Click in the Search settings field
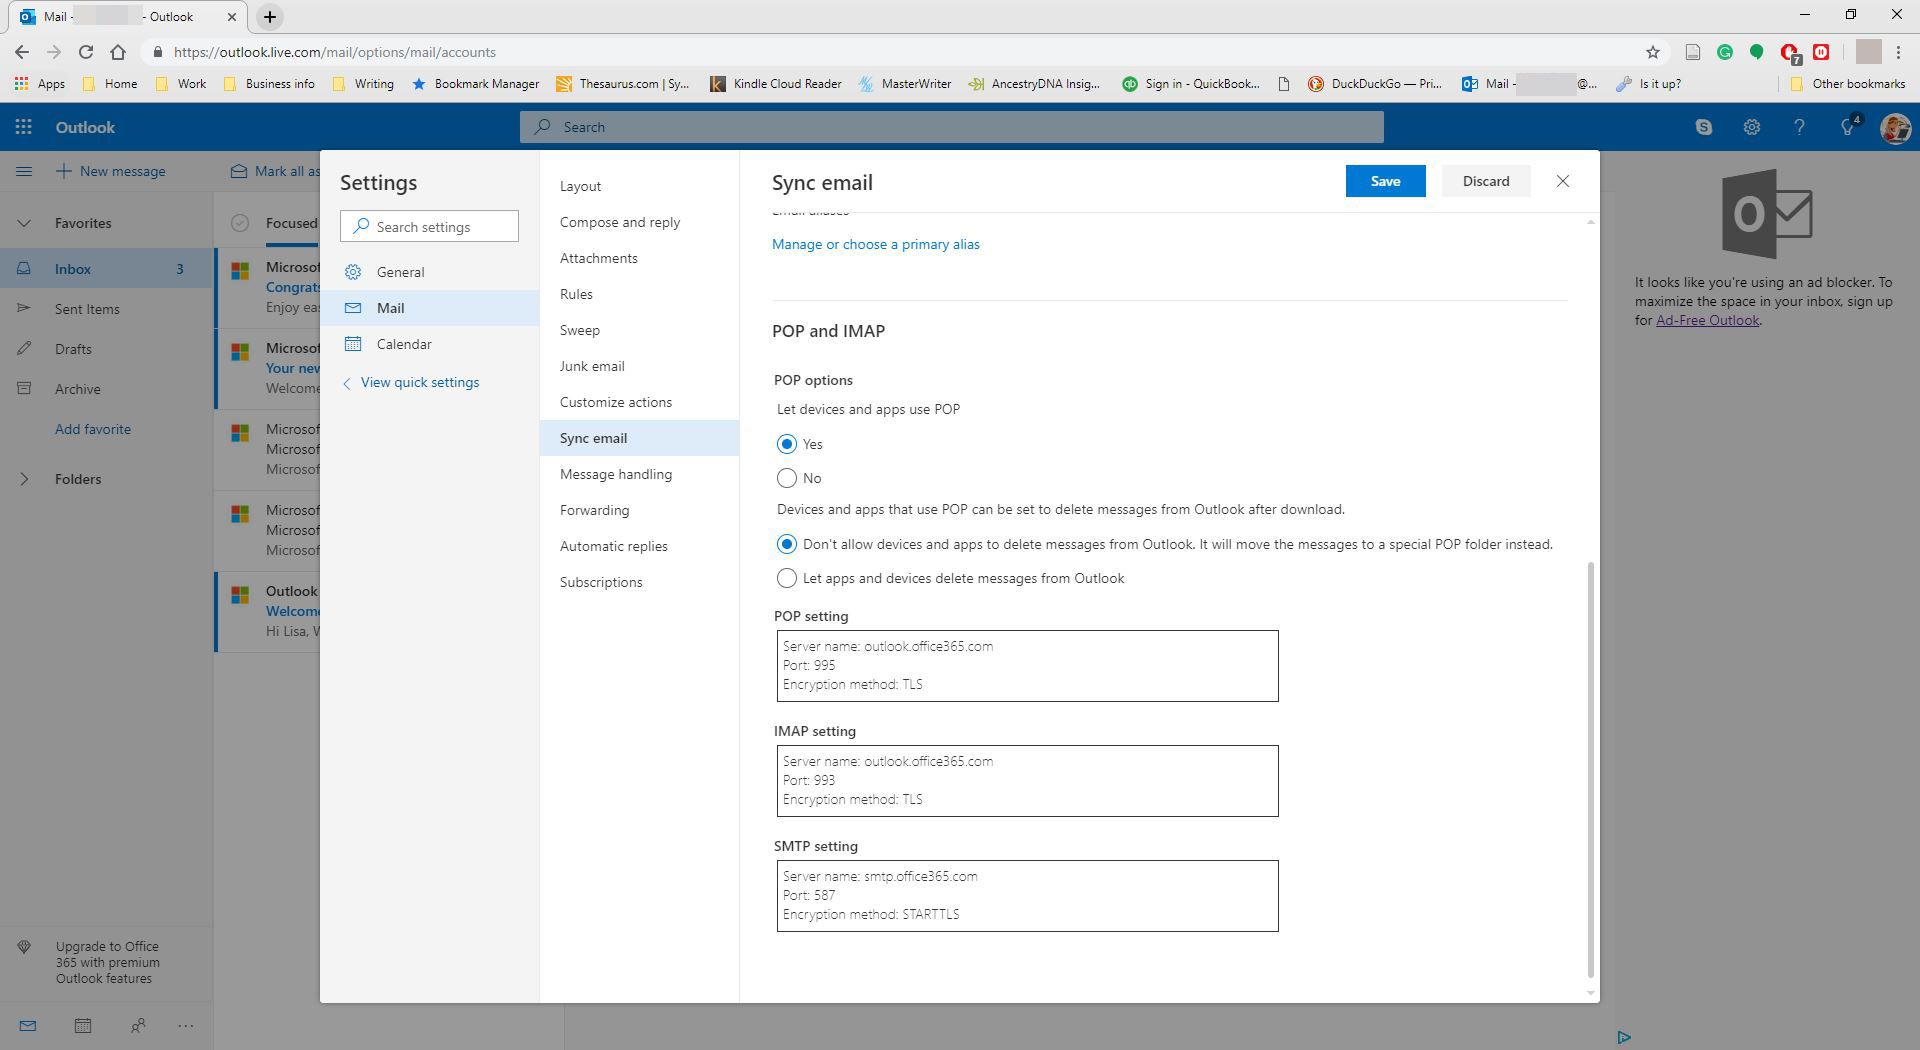The width and height of the screenshot is (1920, 1050). click(429, 227)
